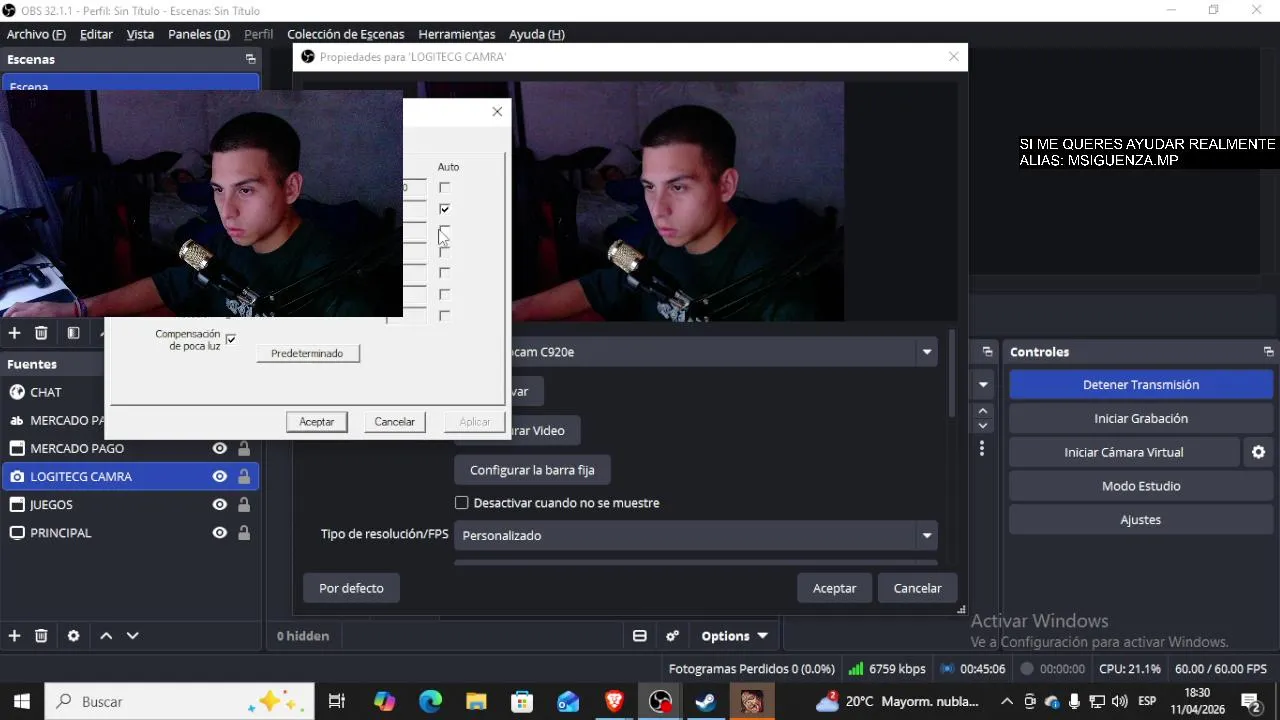Open advanced audio properties gears icon
1280x720 pixels.
coord(673,635)
